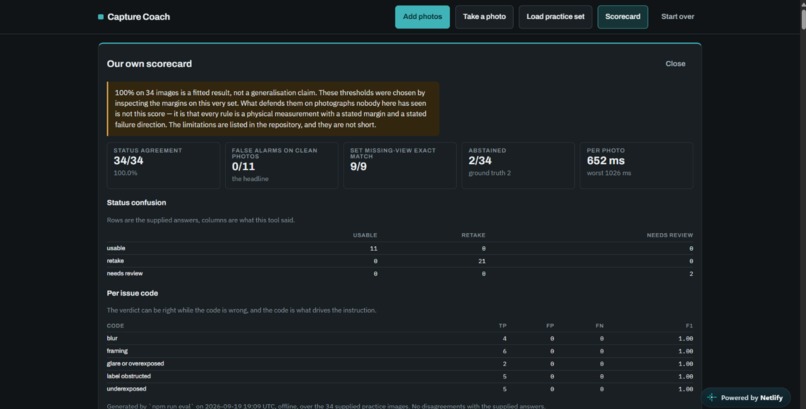Image resolution: width=806 pixels, height=409 pixels.
Task: Click the needs review row label
Action: 125,273
